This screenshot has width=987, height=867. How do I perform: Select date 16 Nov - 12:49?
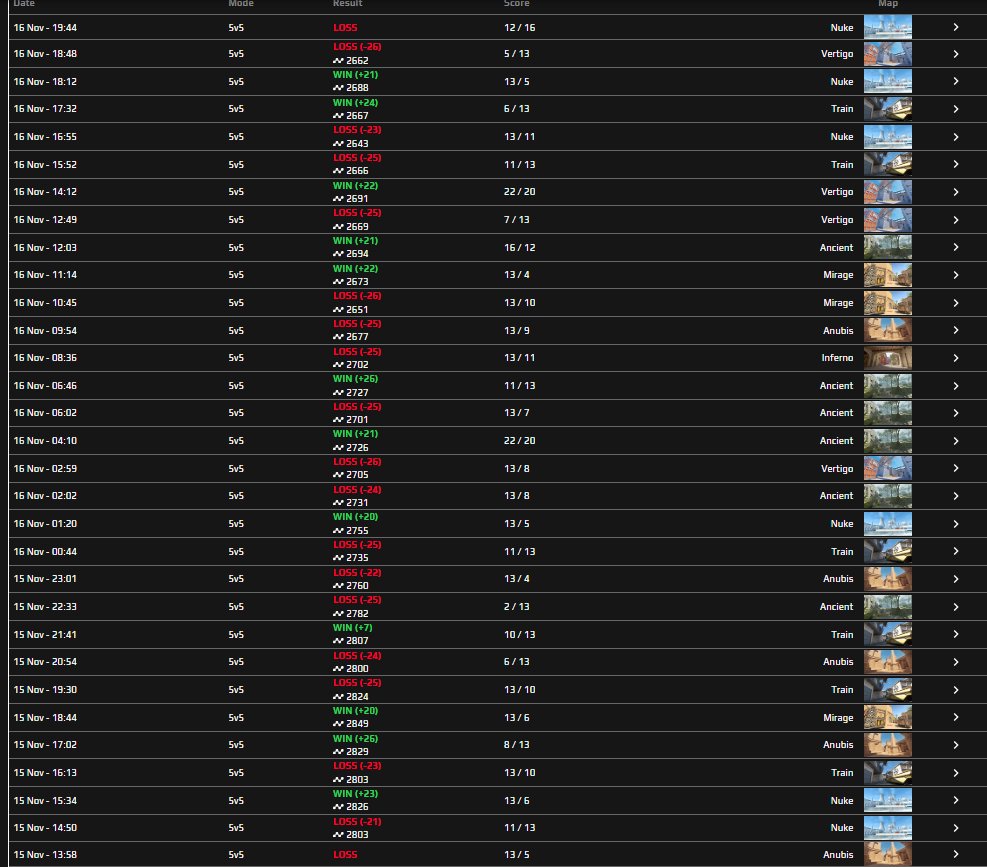point(45,220)
